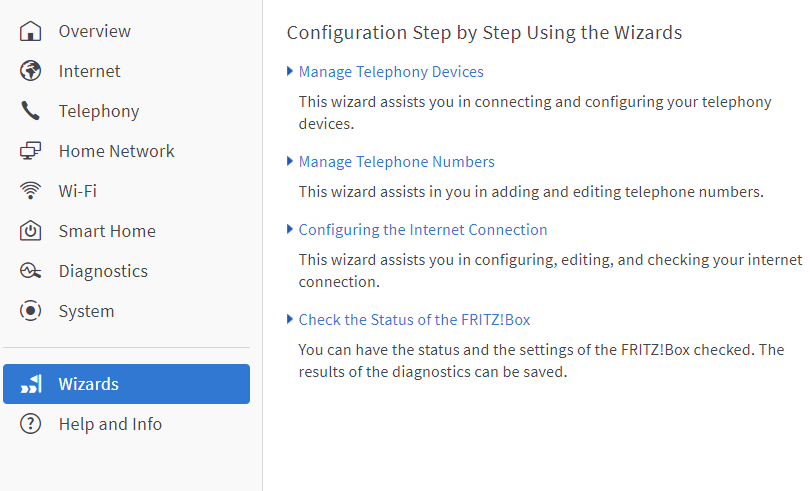This screenshot has width=810, height=491.
Task: Click the Help question mark icon
Action: point(31,424)
